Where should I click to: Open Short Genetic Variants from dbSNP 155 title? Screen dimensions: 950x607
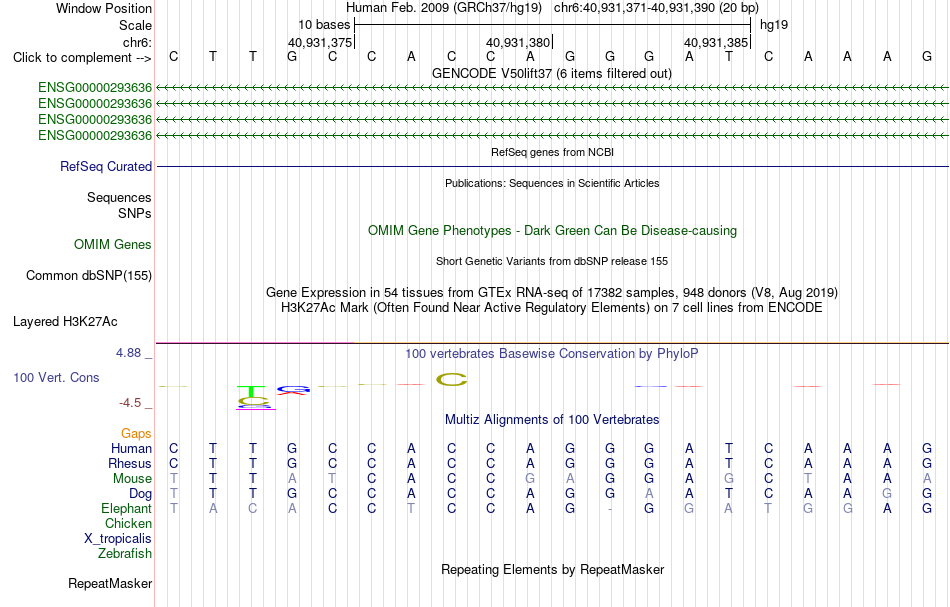[552, 261]
